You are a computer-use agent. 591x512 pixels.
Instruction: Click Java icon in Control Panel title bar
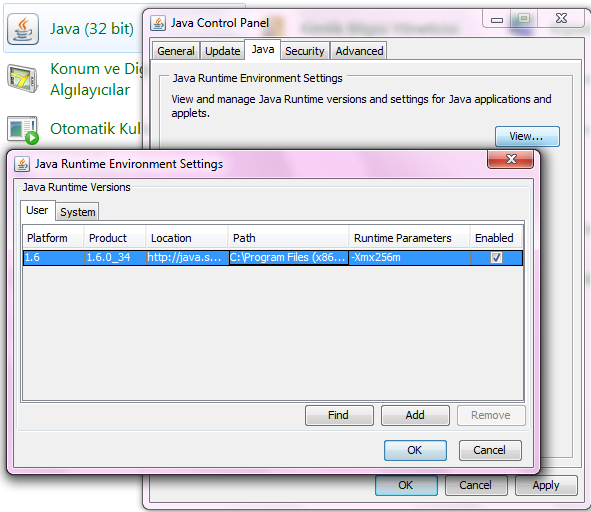click(x=158, y=23)
